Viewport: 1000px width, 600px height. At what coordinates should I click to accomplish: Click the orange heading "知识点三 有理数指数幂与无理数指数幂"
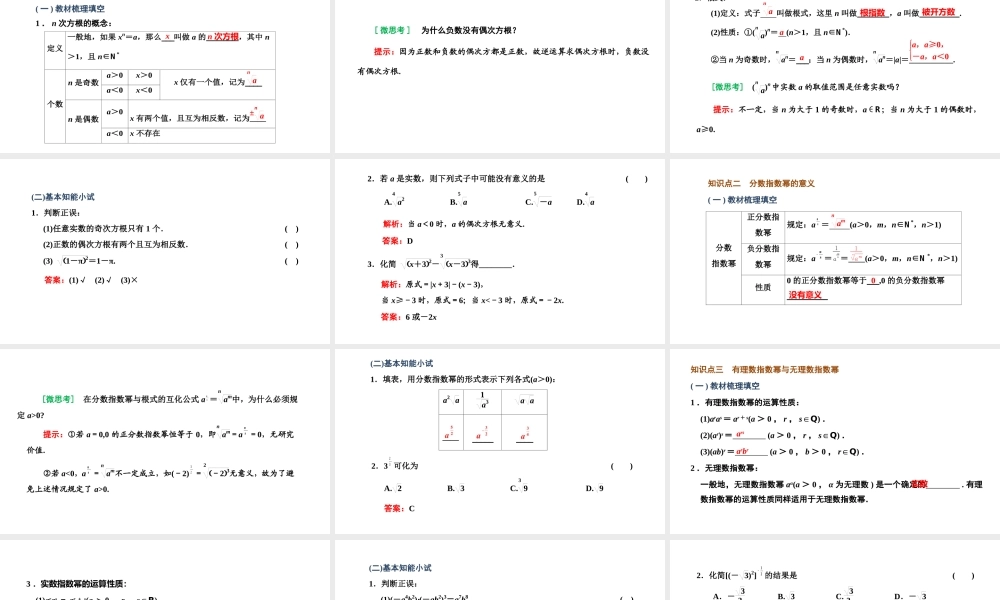(x=764, y=369)
